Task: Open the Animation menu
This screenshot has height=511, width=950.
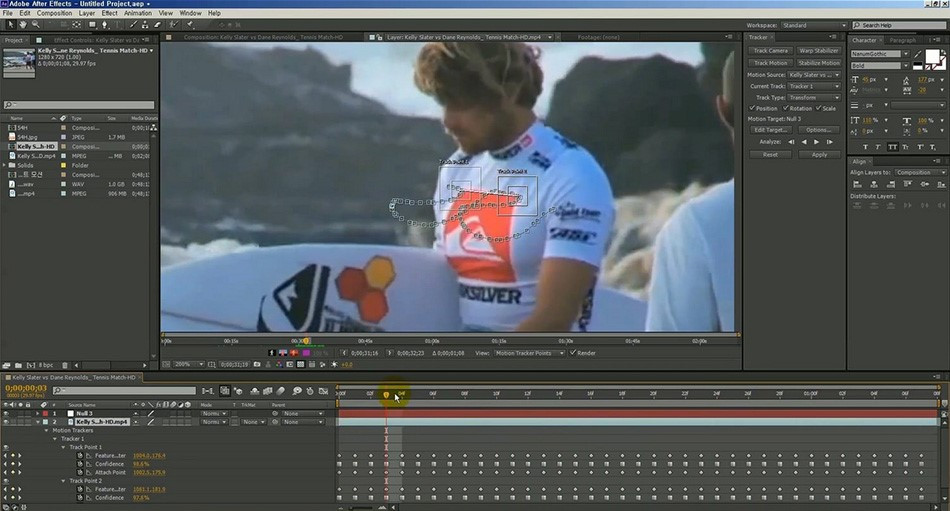Action: tap(138, 13)
